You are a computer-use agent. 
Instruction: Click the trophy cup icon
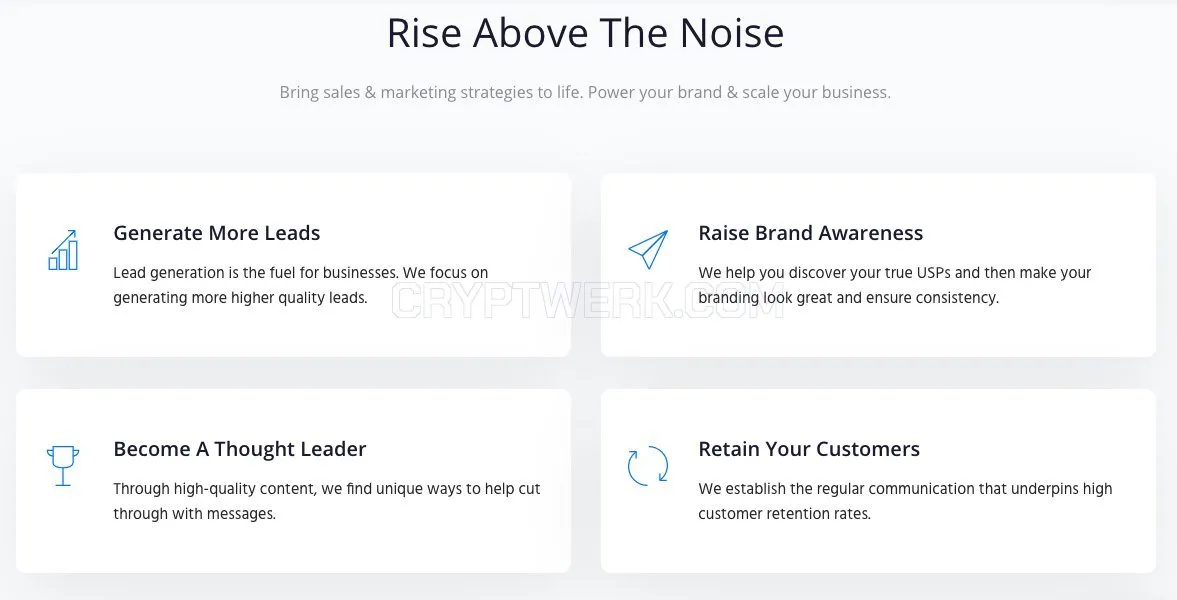pos(63,466)
